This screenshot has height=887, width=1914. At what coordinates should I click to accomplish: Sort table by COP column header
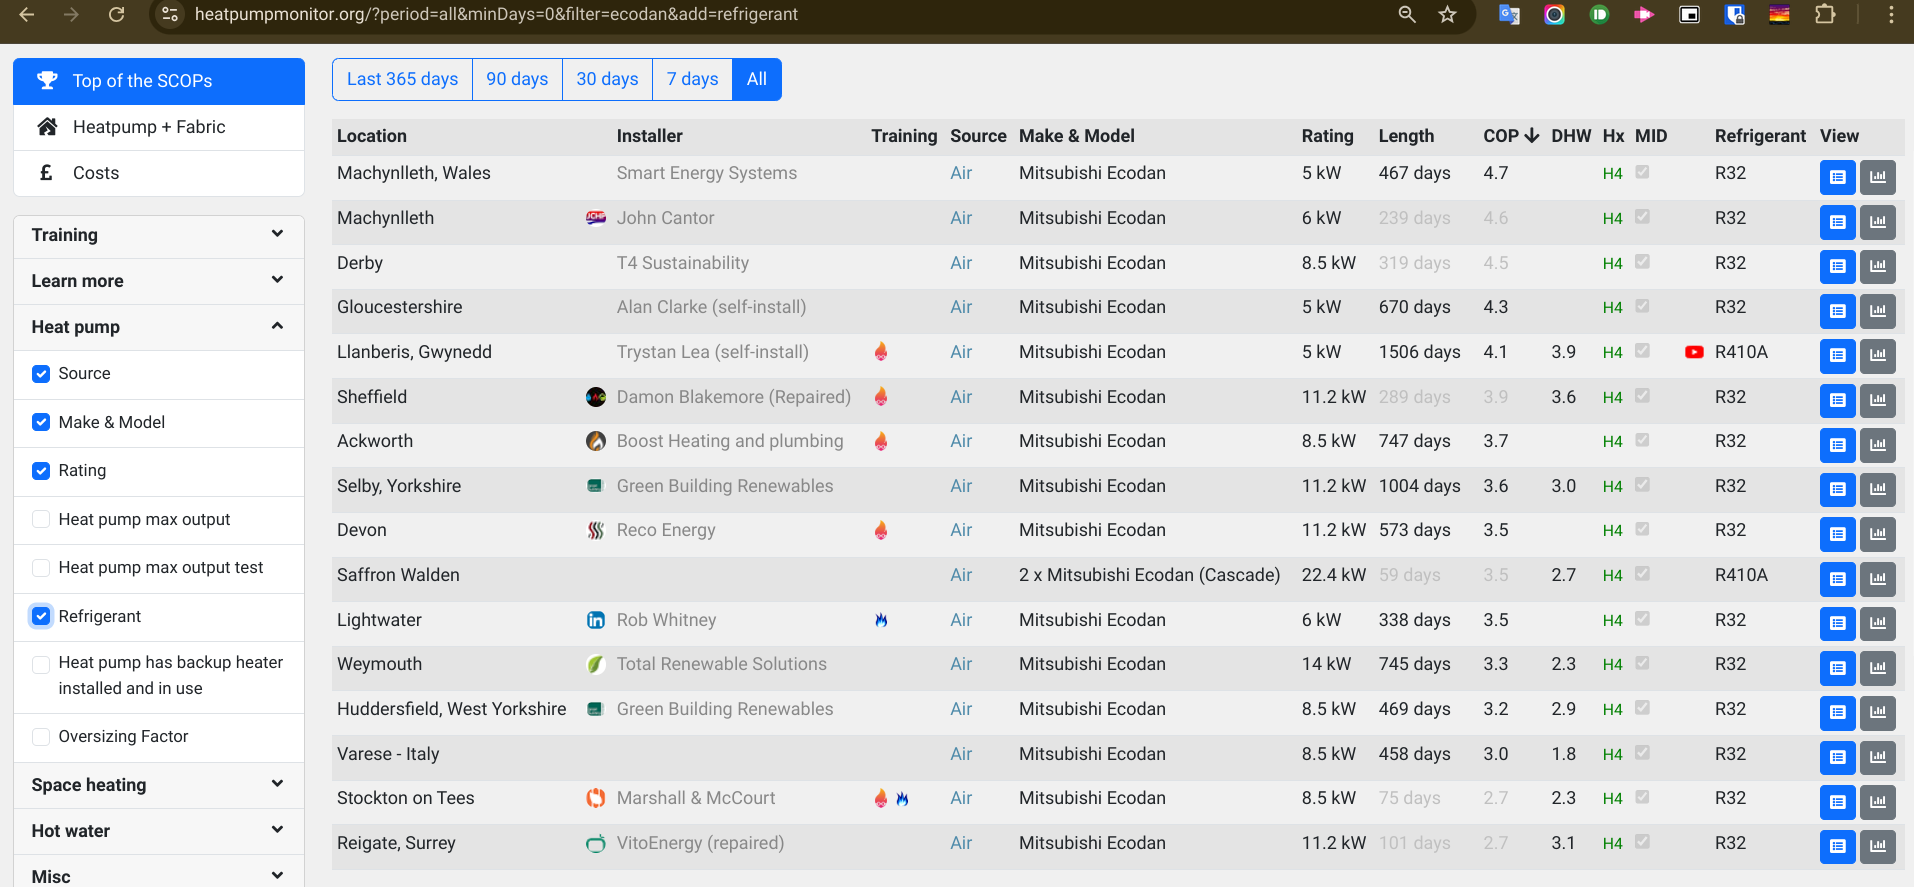pyautogui.click(x=1511, y=136)
